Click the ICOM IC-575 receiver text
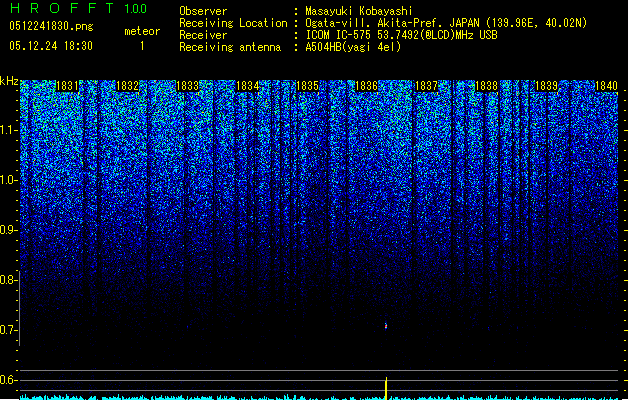The image size is (629, 400). [x=401, y=35]
